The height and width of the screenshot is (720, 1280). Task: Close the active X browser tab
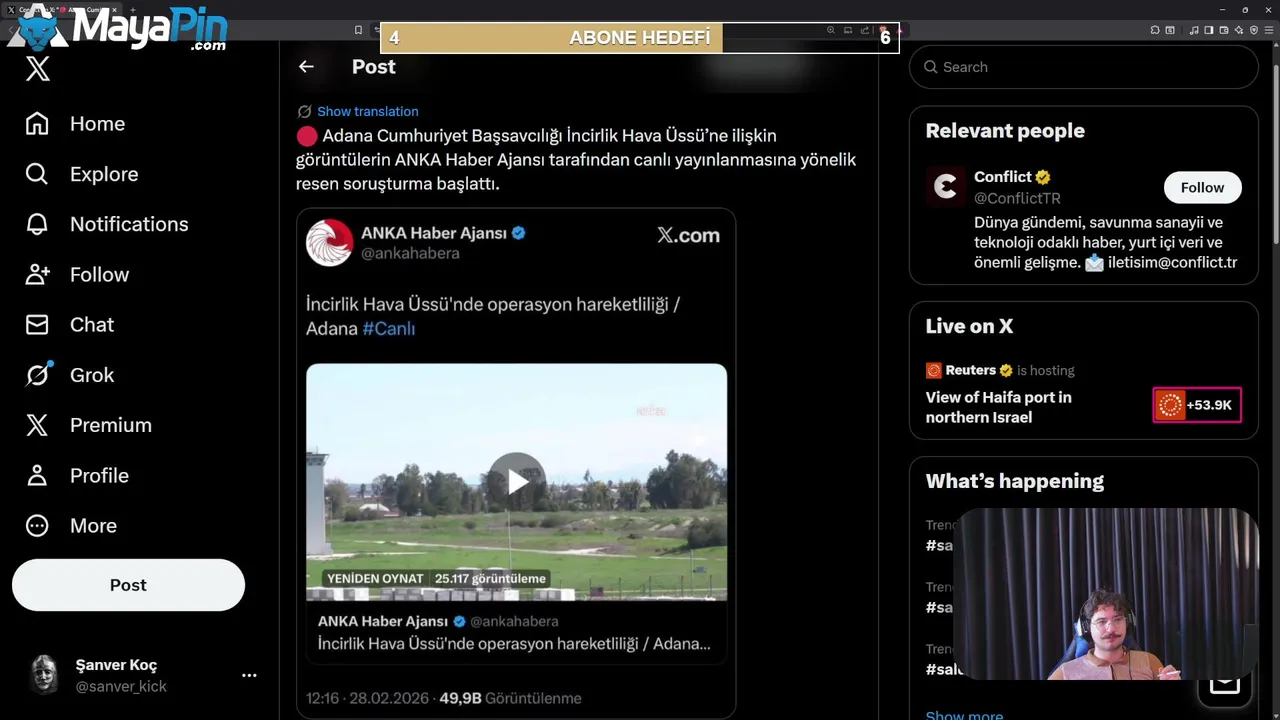114,10
